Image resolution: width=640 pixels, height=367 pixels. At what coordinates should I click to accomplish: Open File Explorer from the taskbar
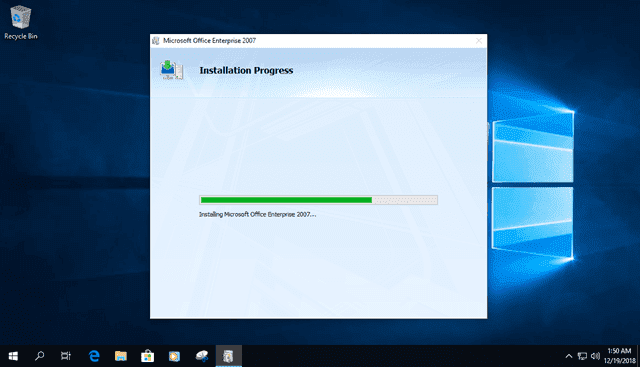click(121, 356)
